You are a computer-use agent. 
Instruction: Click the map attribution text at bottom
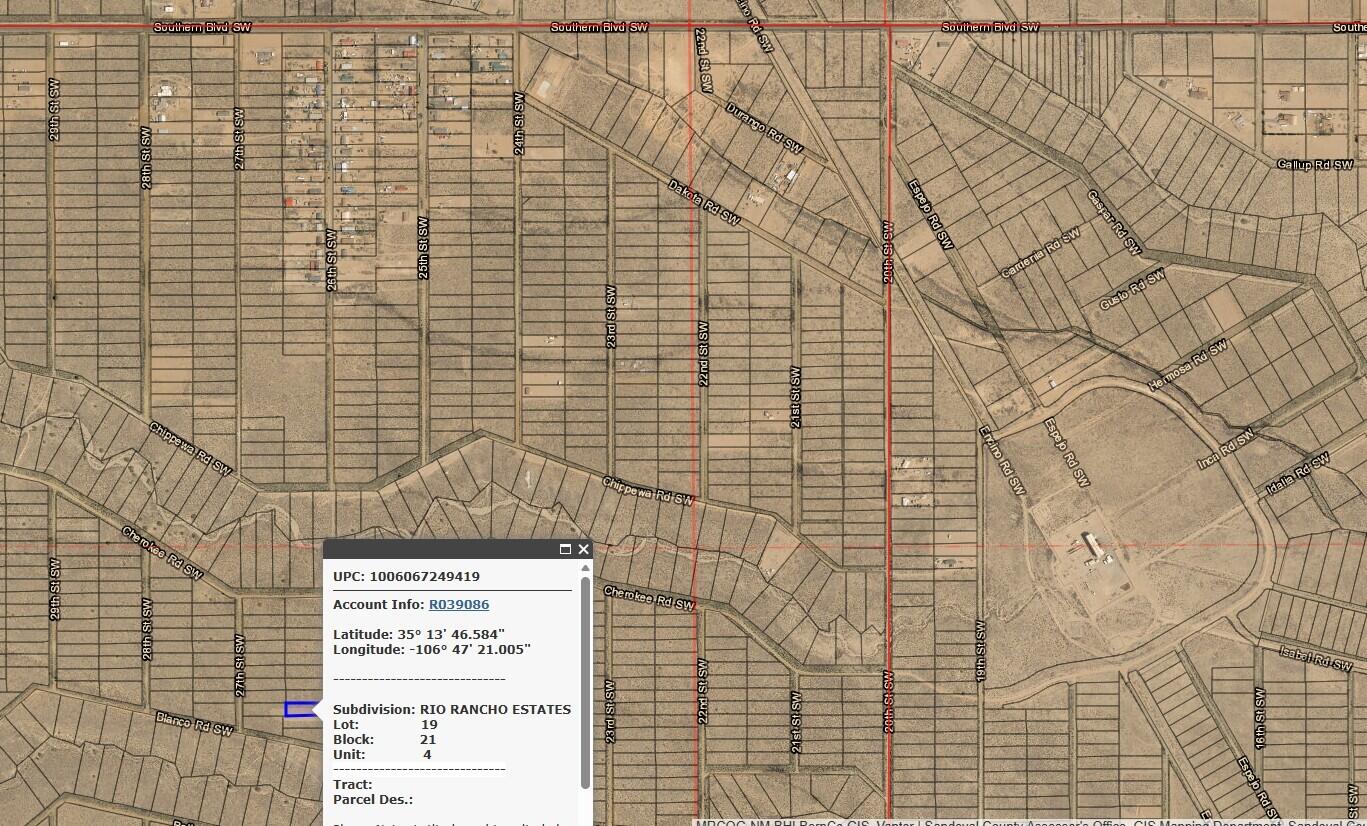pyautogui.click(x=1030, y=823)
